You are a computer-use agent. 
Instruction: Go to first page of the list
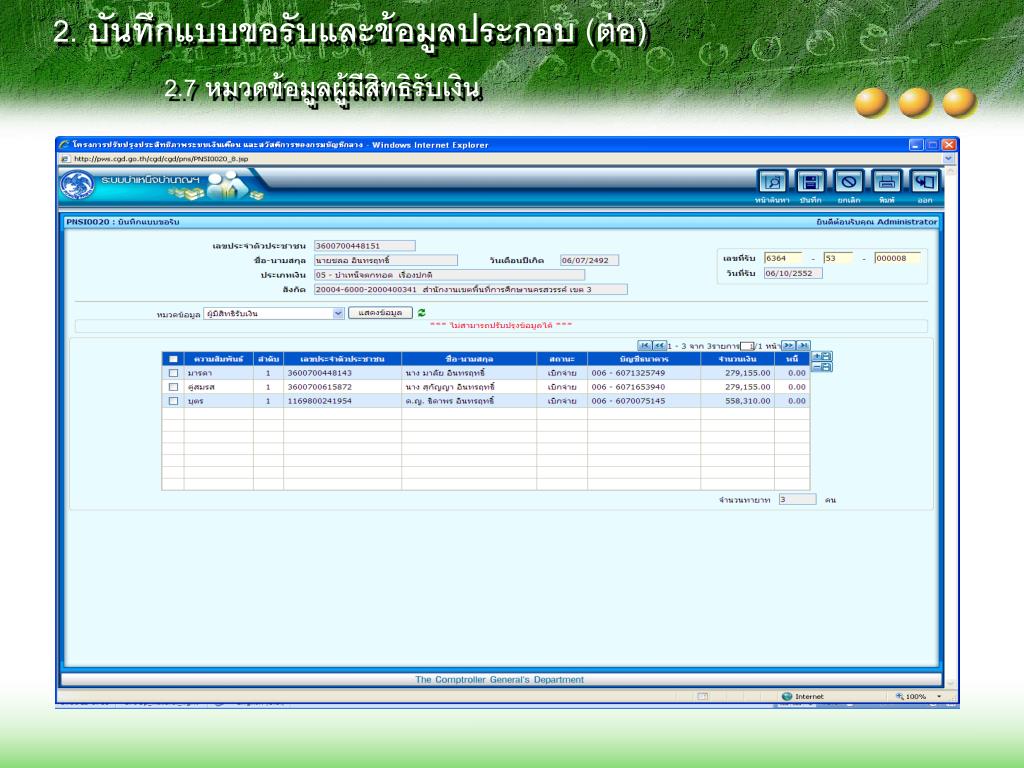[x=645, y=345]
